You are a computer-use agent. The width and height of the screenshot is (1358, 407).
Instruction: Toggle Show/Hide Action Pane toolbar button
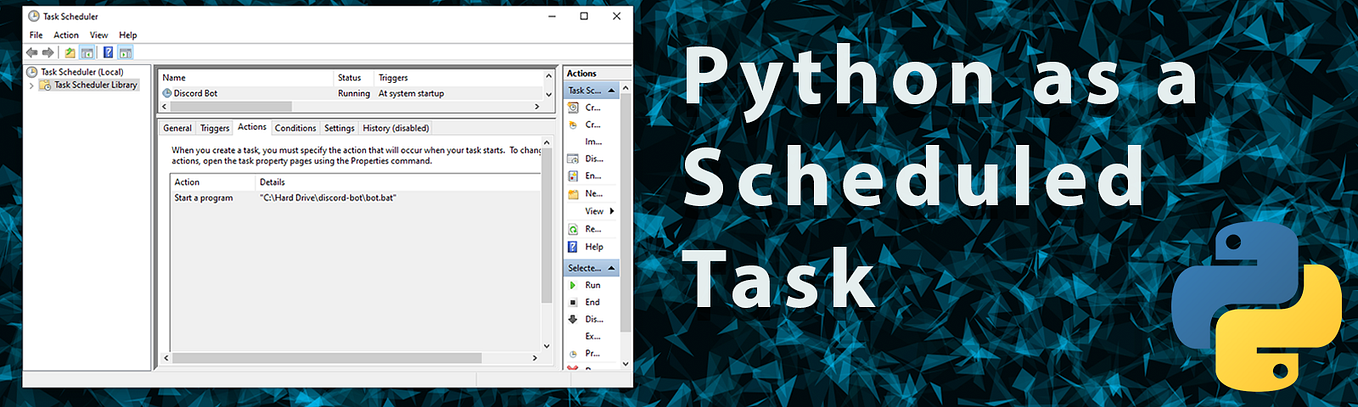(126, 52)
